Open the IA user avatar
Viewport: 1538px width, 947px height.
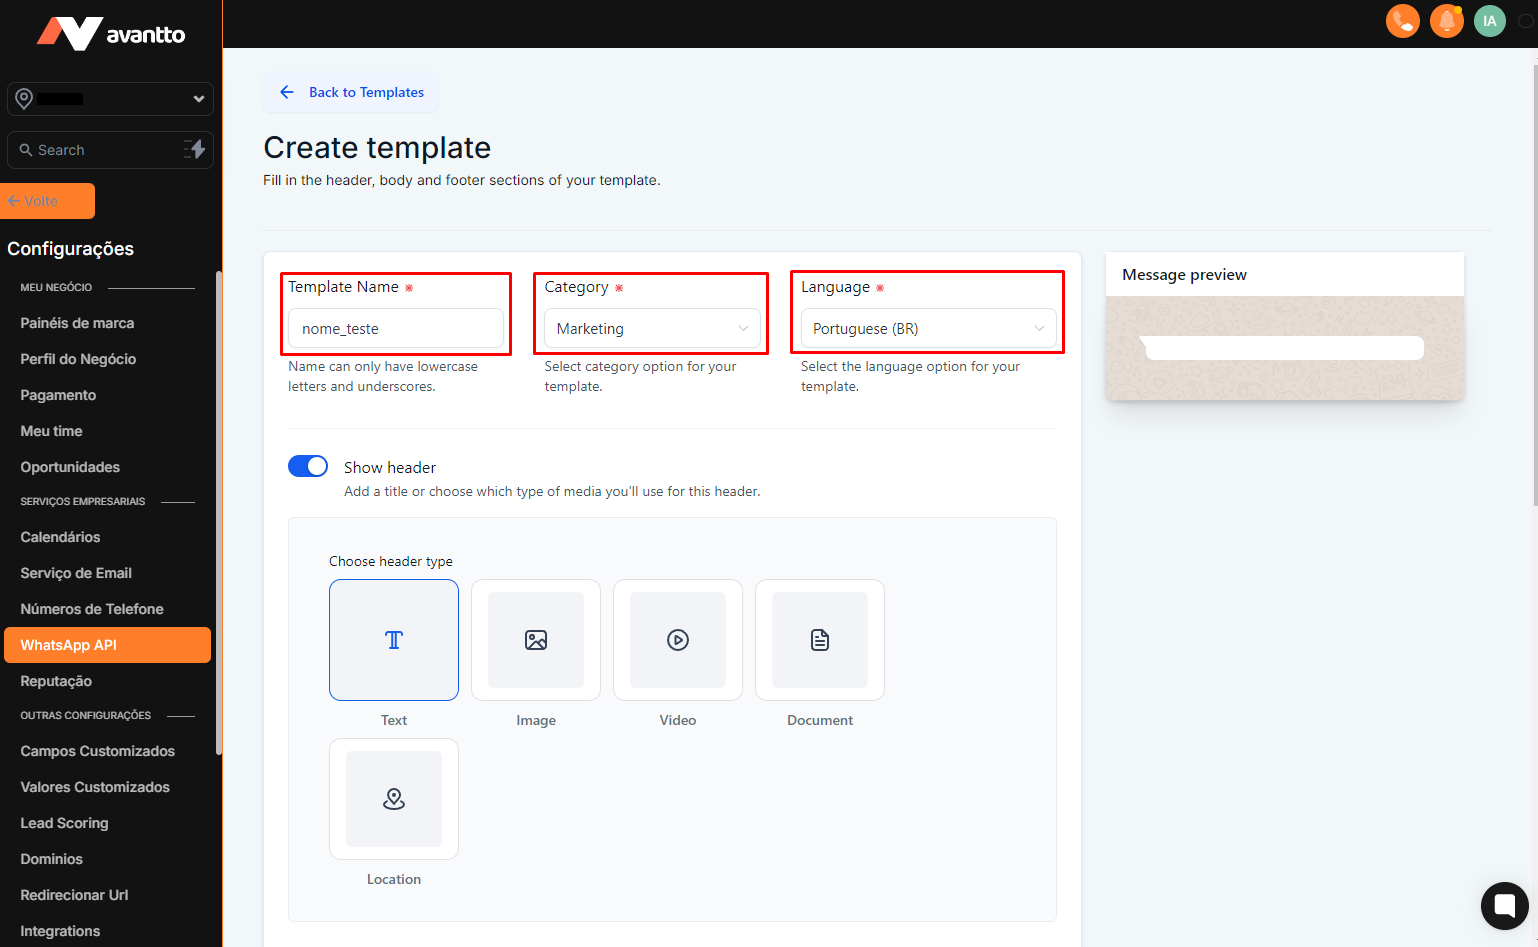(x=1489, y=21)
